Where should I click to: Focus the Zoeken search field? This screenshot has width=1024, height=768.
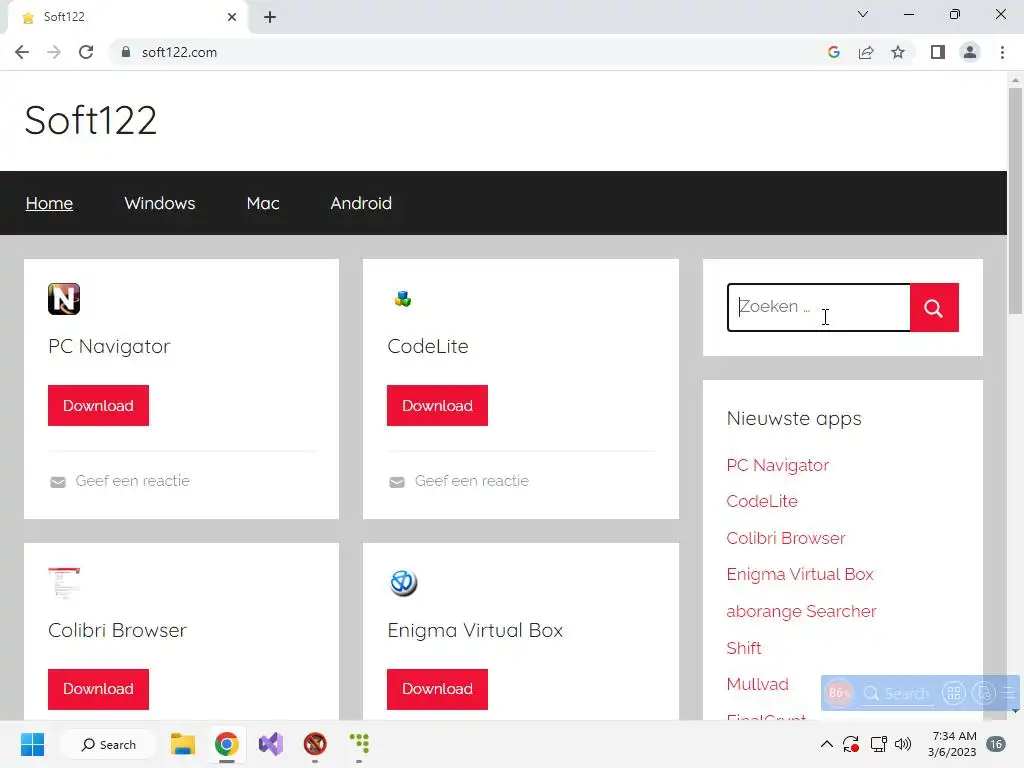point(819,308)
